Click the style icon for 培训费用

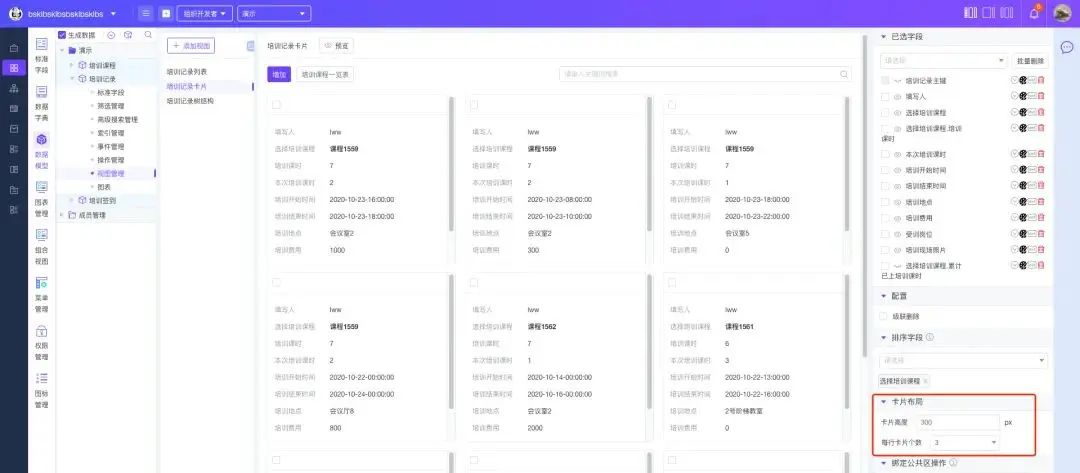[x=1023, y=218]
